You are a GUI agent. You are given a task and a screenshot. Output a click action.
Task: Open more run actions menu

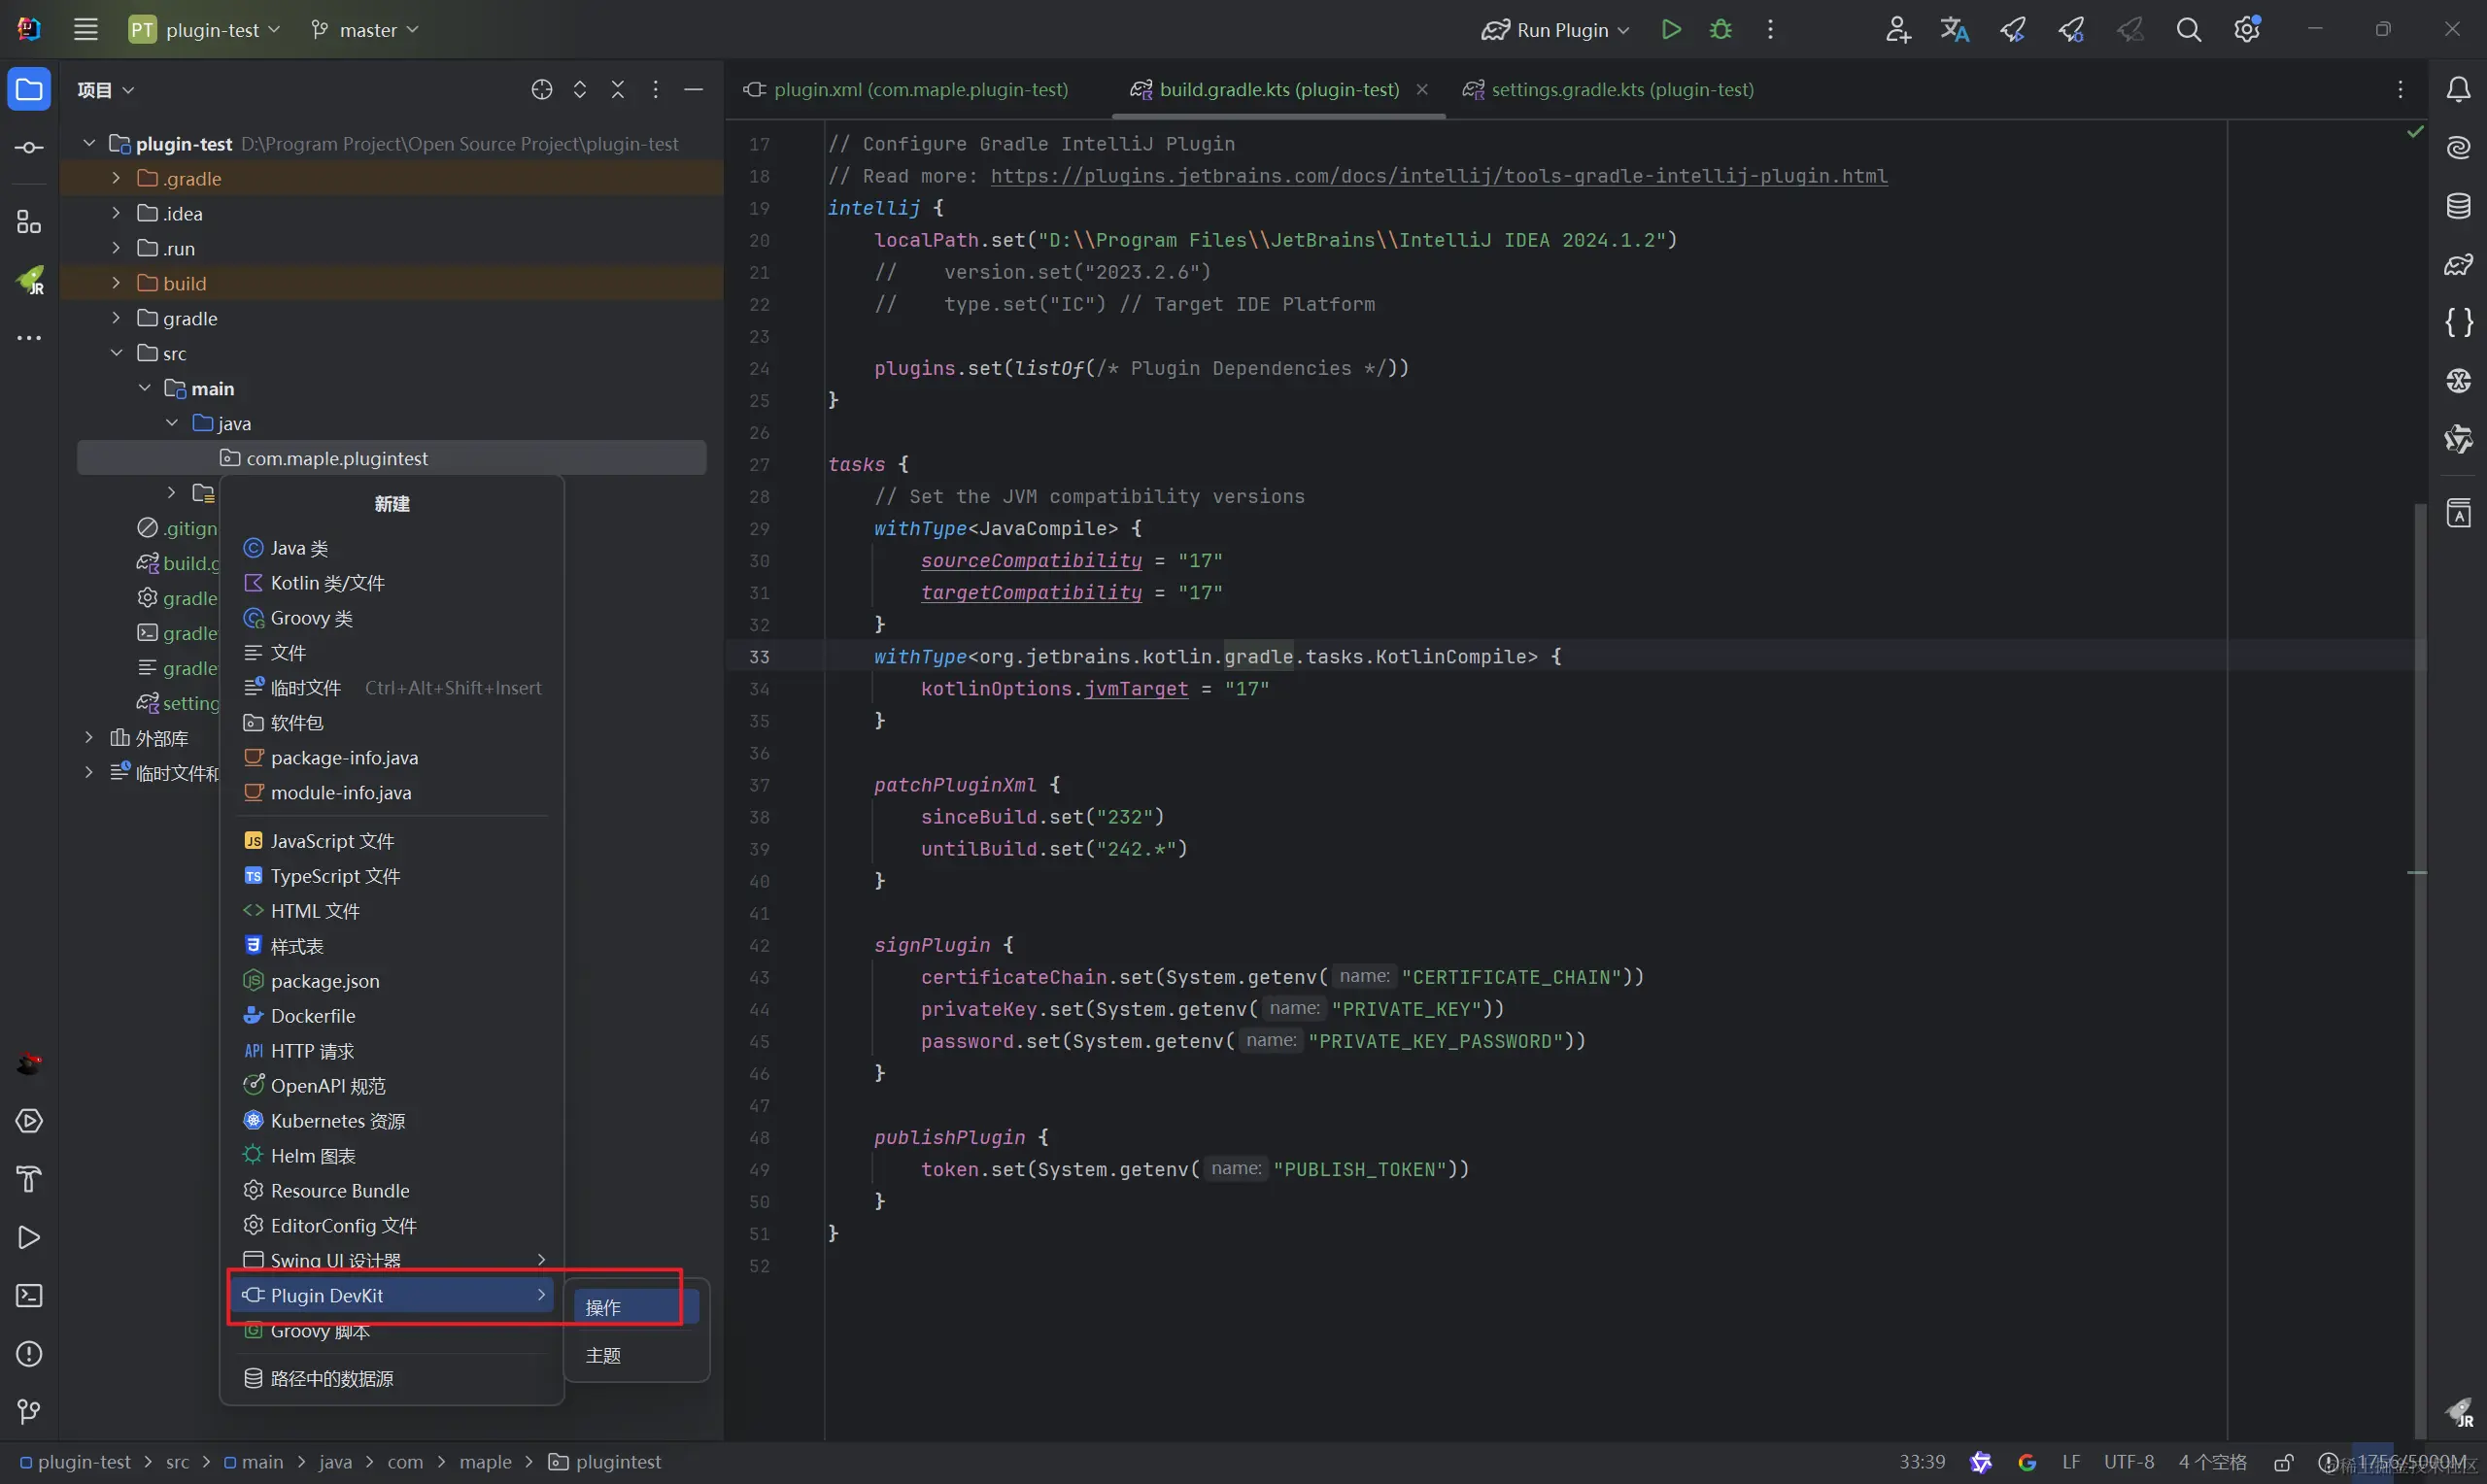point(1770,30)
